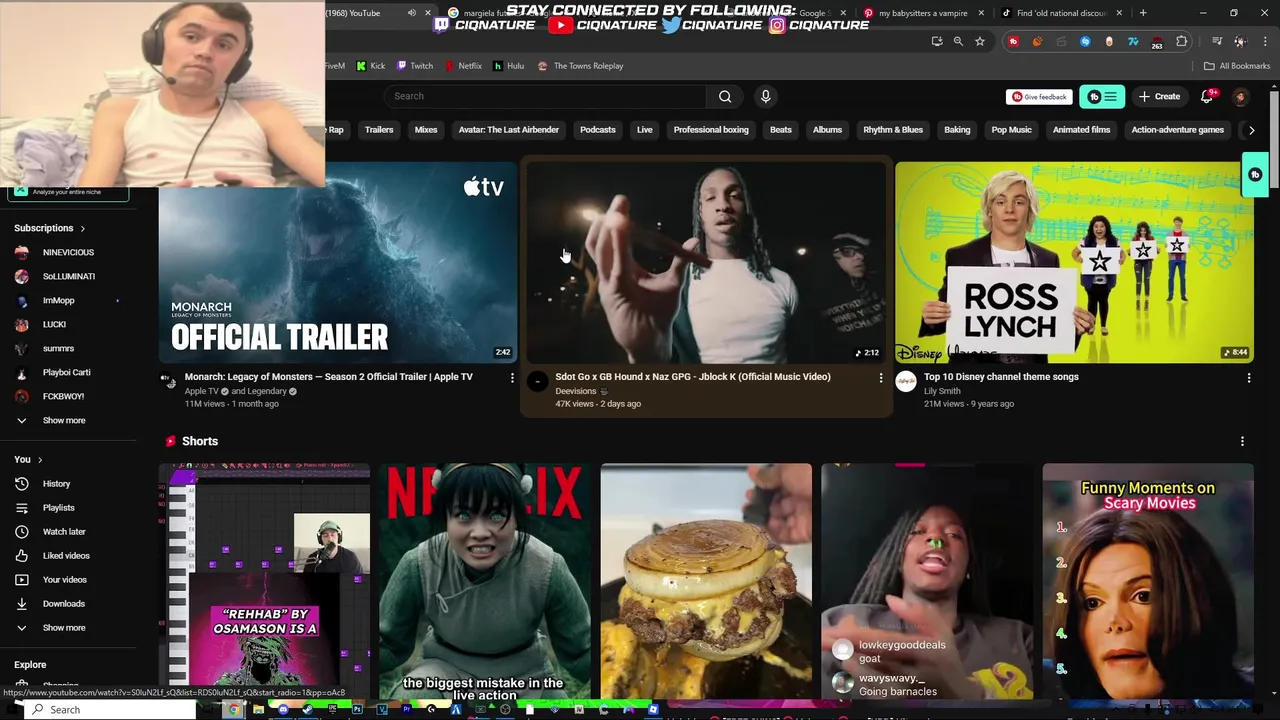Open the Chrome three-dot menu
This screenshot has height=720, width=1280.
[1264, 41]
